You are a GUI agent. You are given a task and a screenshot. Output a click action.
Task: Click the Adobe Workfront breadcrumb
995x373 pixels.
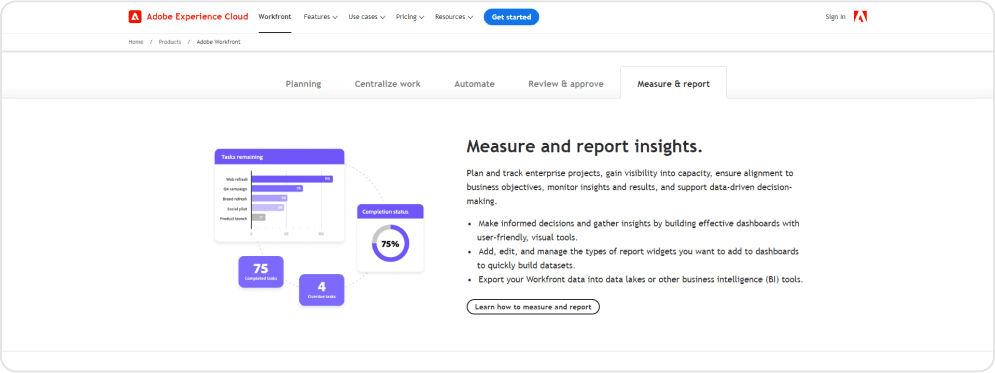tap(218, 42)
